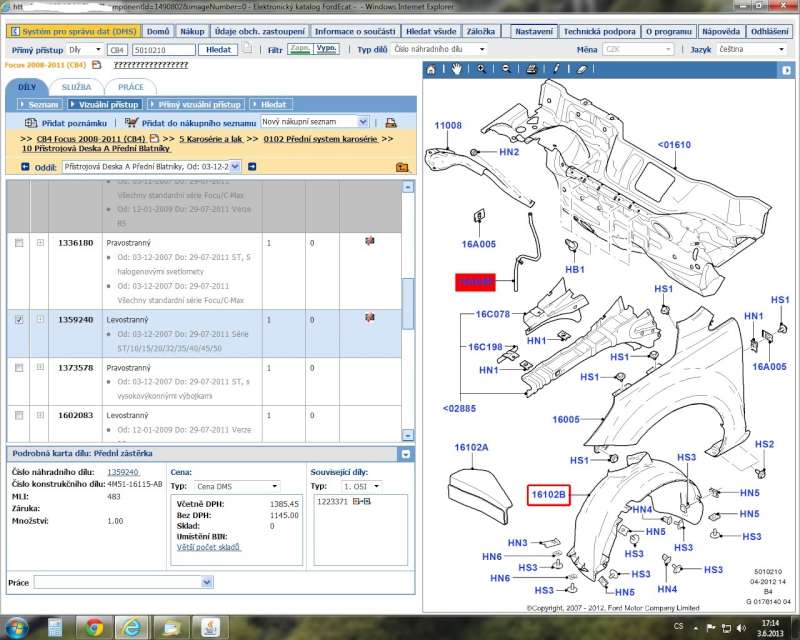Open the Oddíl section dropdown
This screenshot has height=640, width=800.
coord(235,167)
